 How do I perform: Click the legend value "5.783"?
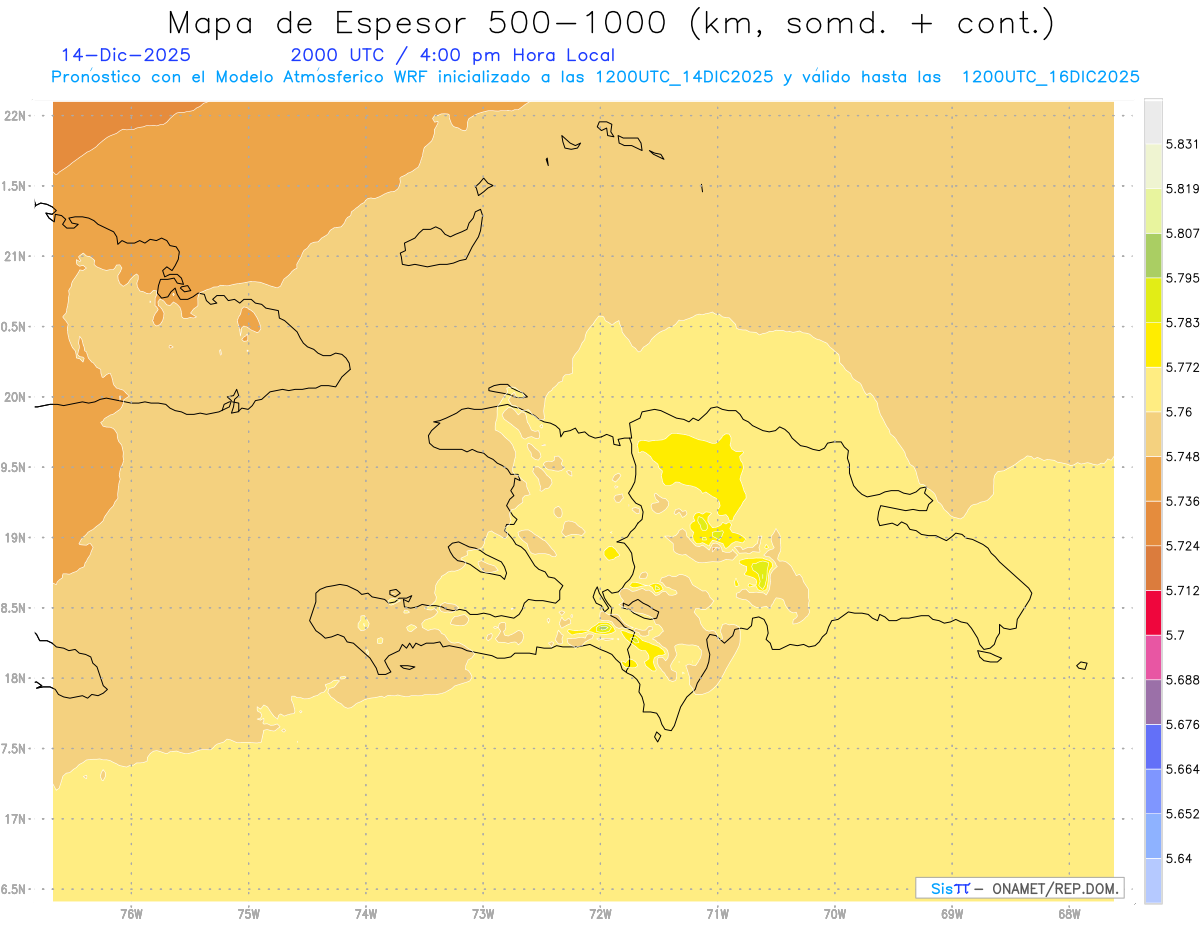pos(1183,323)
